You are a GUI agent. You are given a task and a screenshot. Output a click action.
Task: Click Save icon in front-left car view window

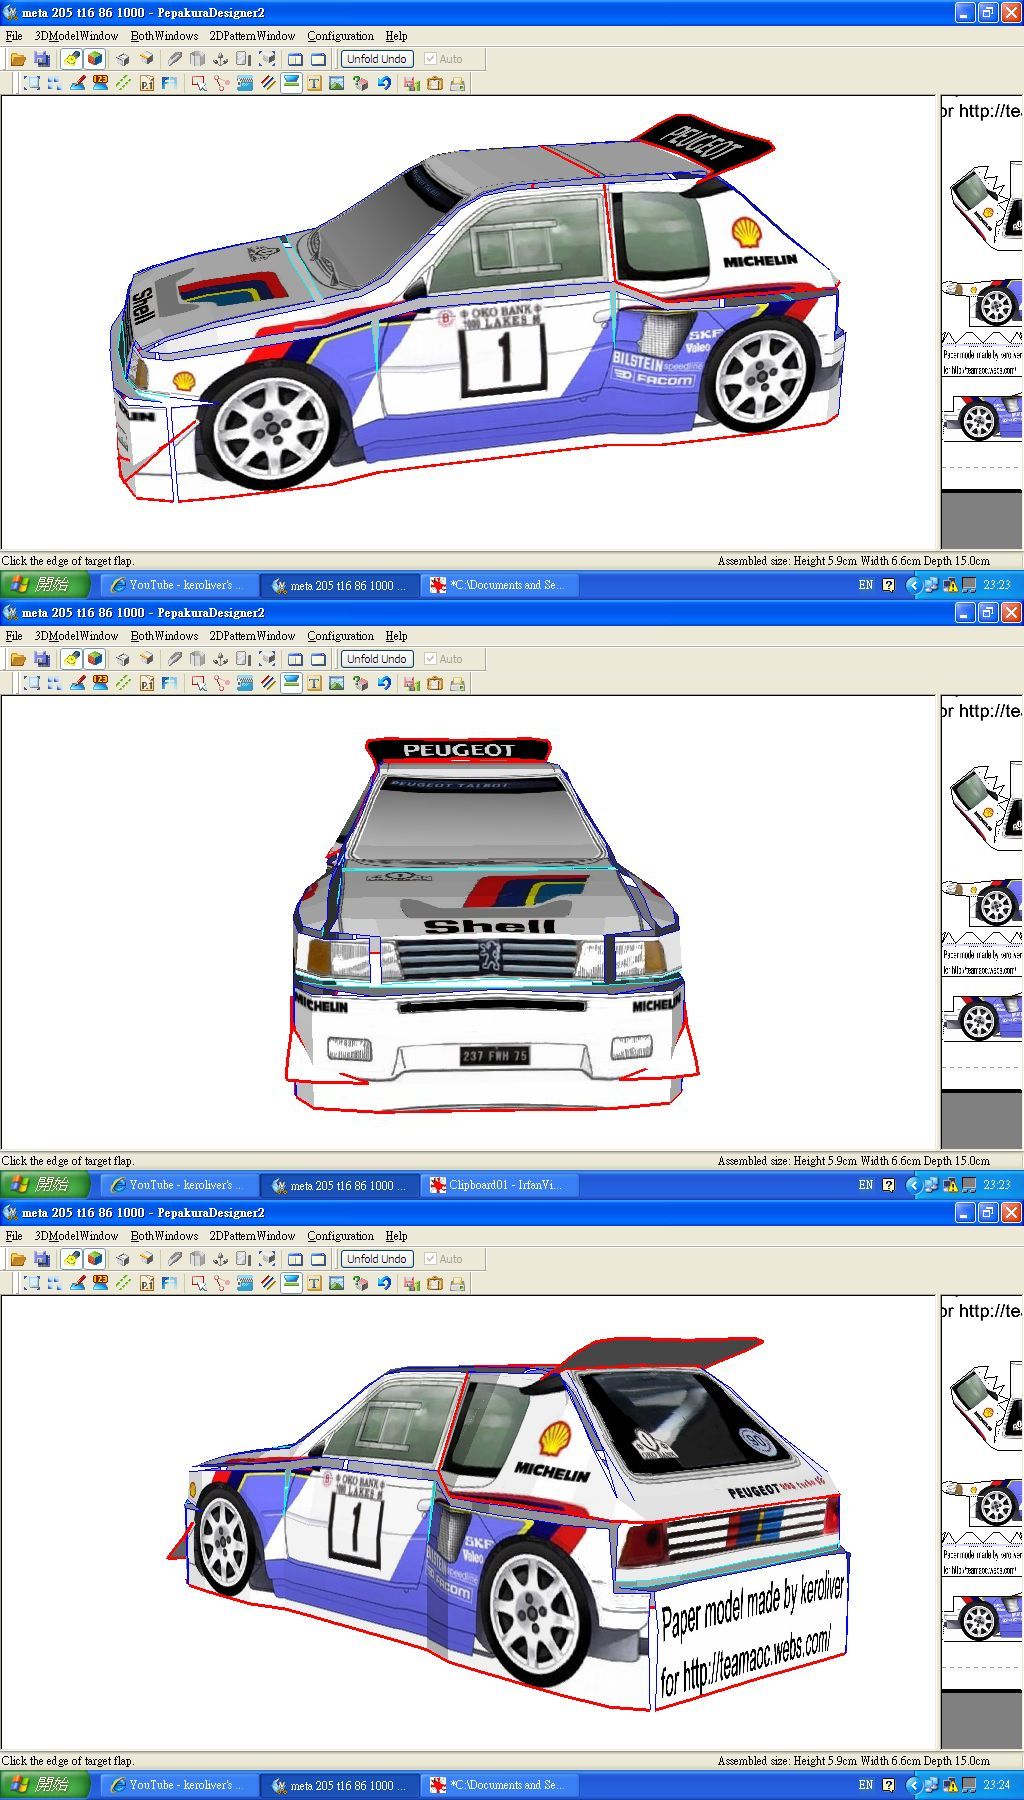41,59
